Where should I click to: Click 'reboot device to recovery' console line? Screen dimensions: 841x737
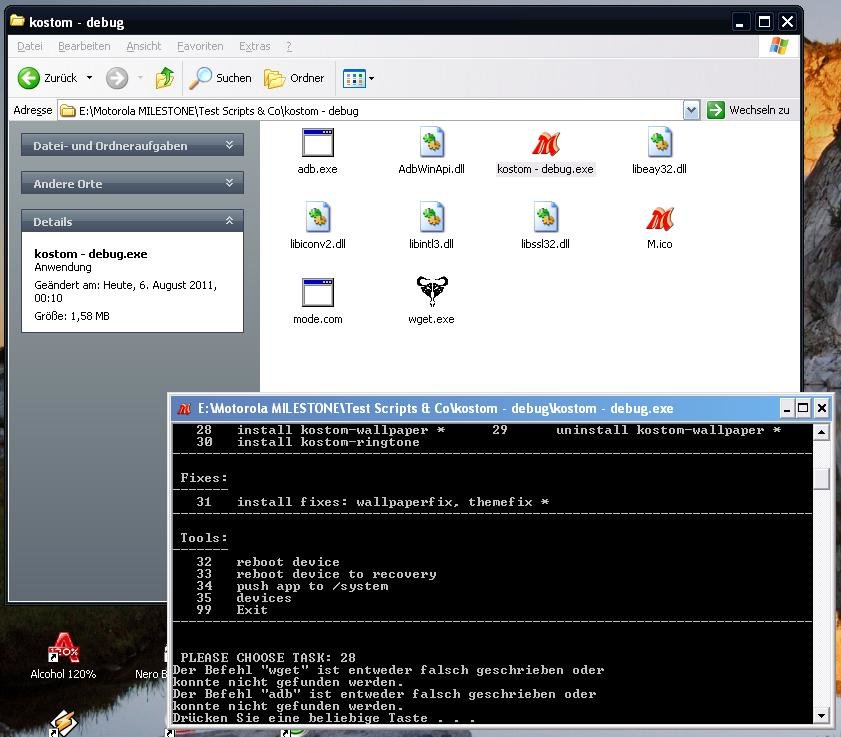click(336, 574)
